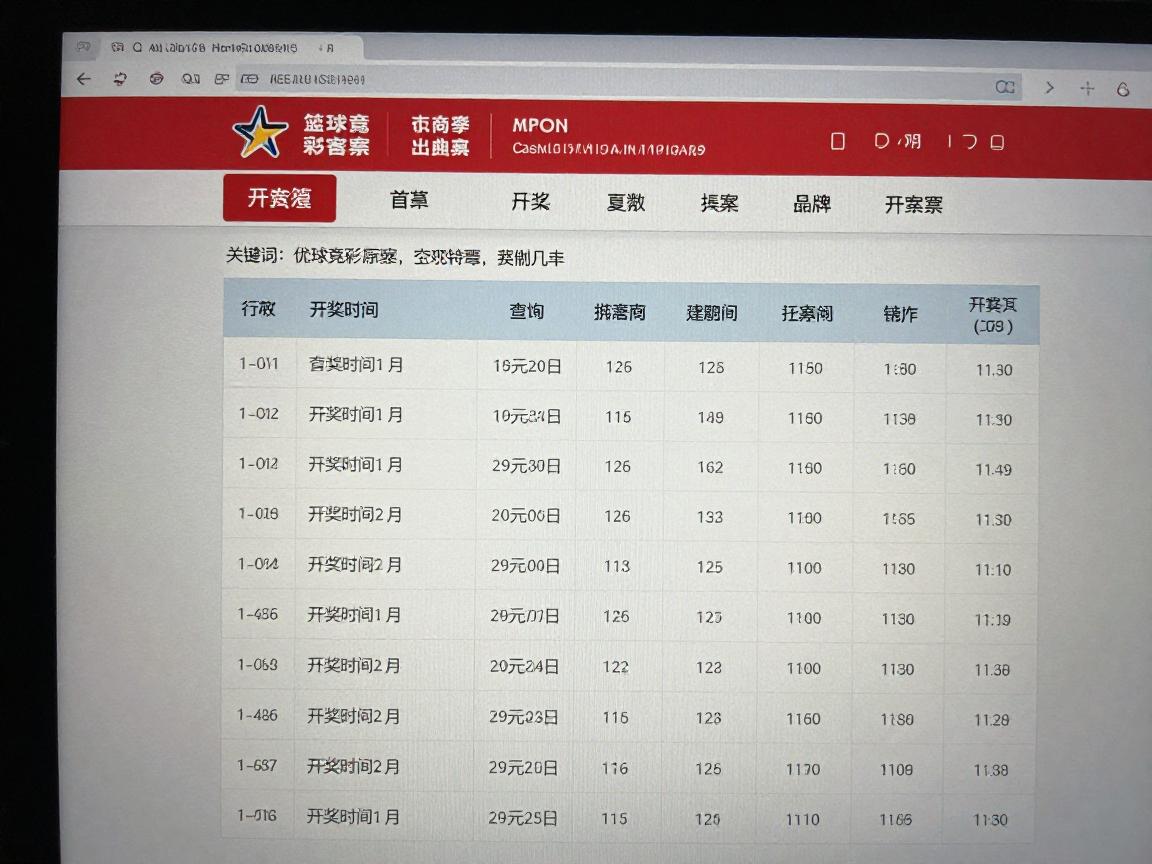The image size is (1152, 864).
Task: Click the circular icon right of reload
Action: click(x=156, y=79)
